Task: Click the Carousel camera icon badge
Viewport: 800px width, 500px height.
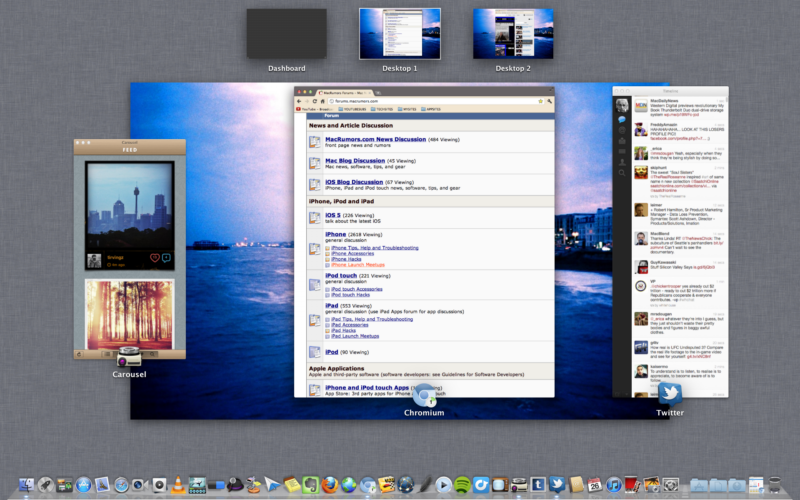Action: point(129,357)
